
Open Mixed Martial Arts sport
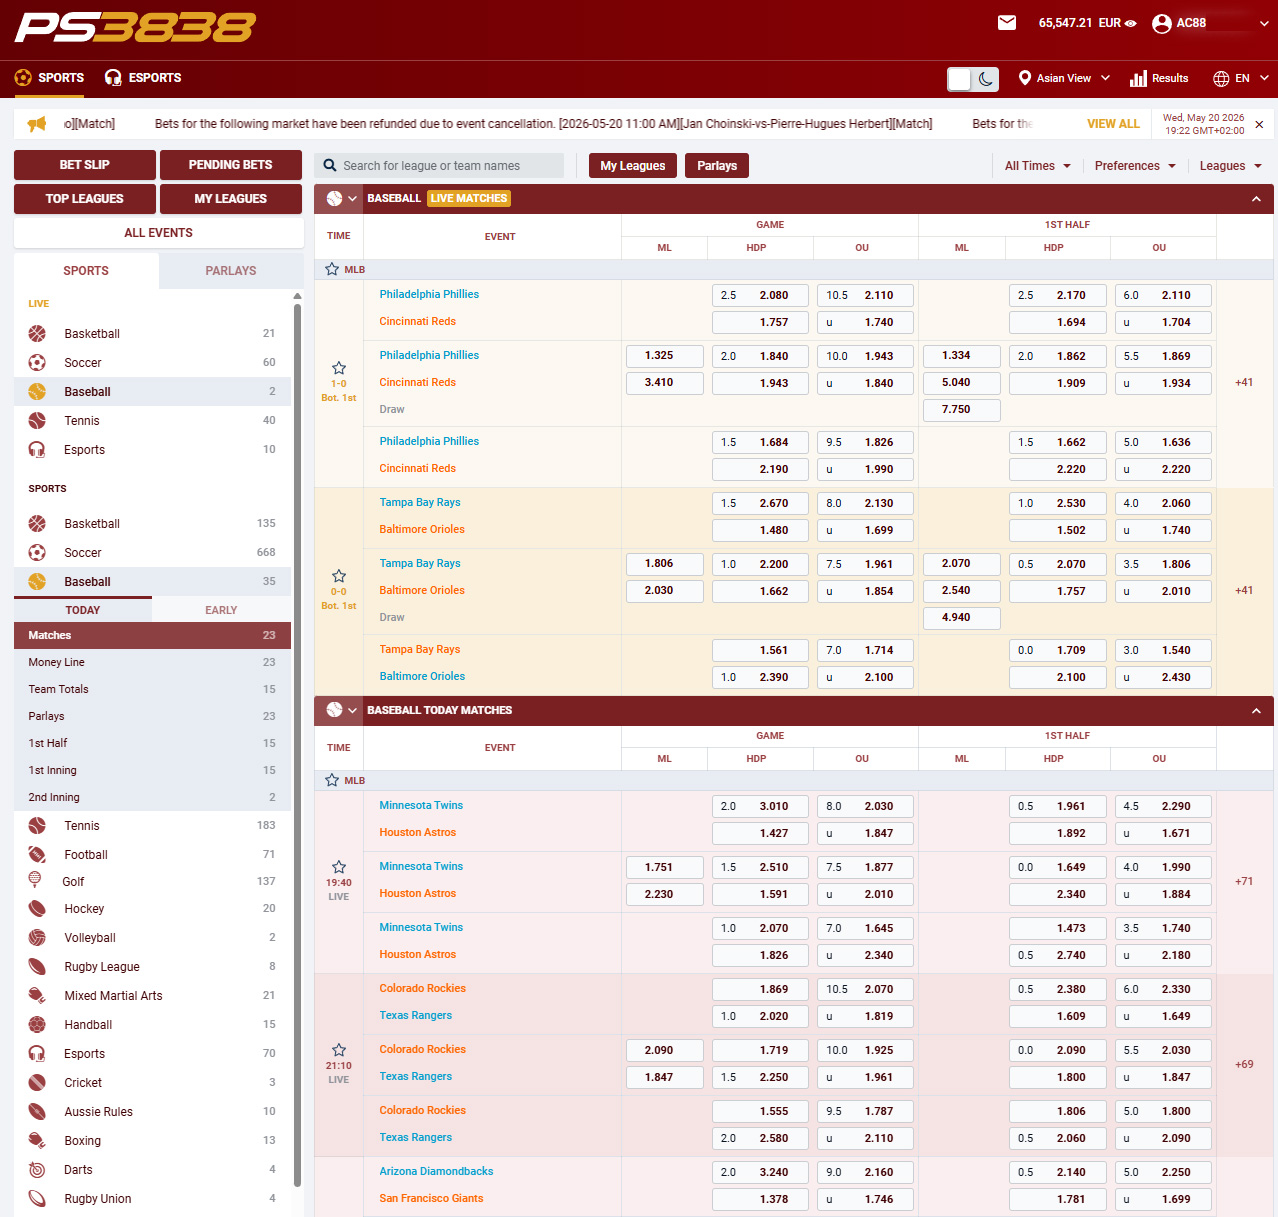pyautogui.click(x=152, y=996)
